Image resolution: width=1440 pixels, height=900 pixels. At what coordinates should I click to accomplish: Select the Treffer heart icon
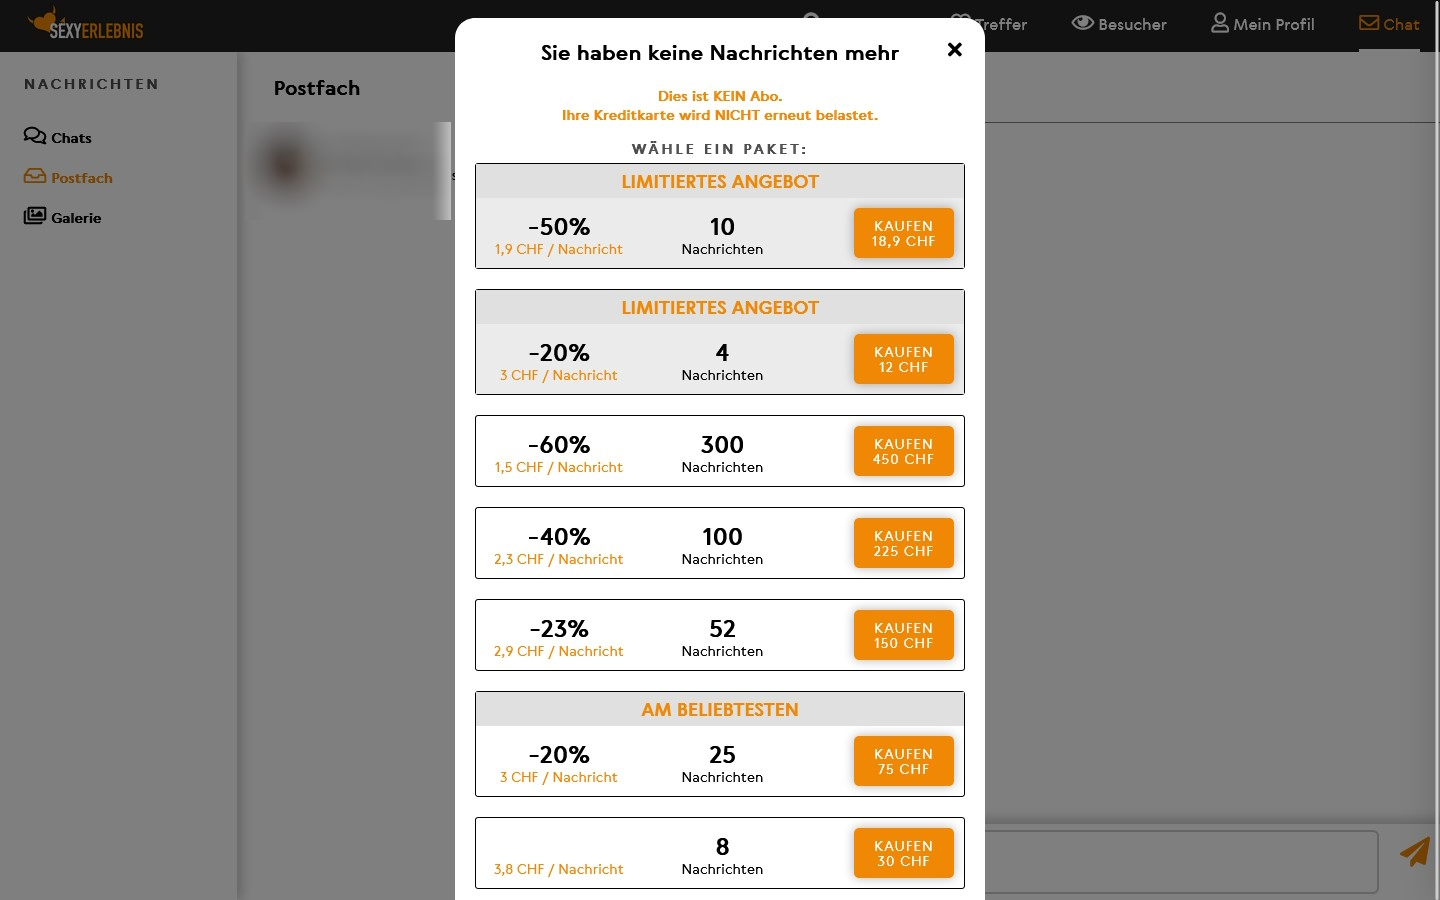click(961, 22)
